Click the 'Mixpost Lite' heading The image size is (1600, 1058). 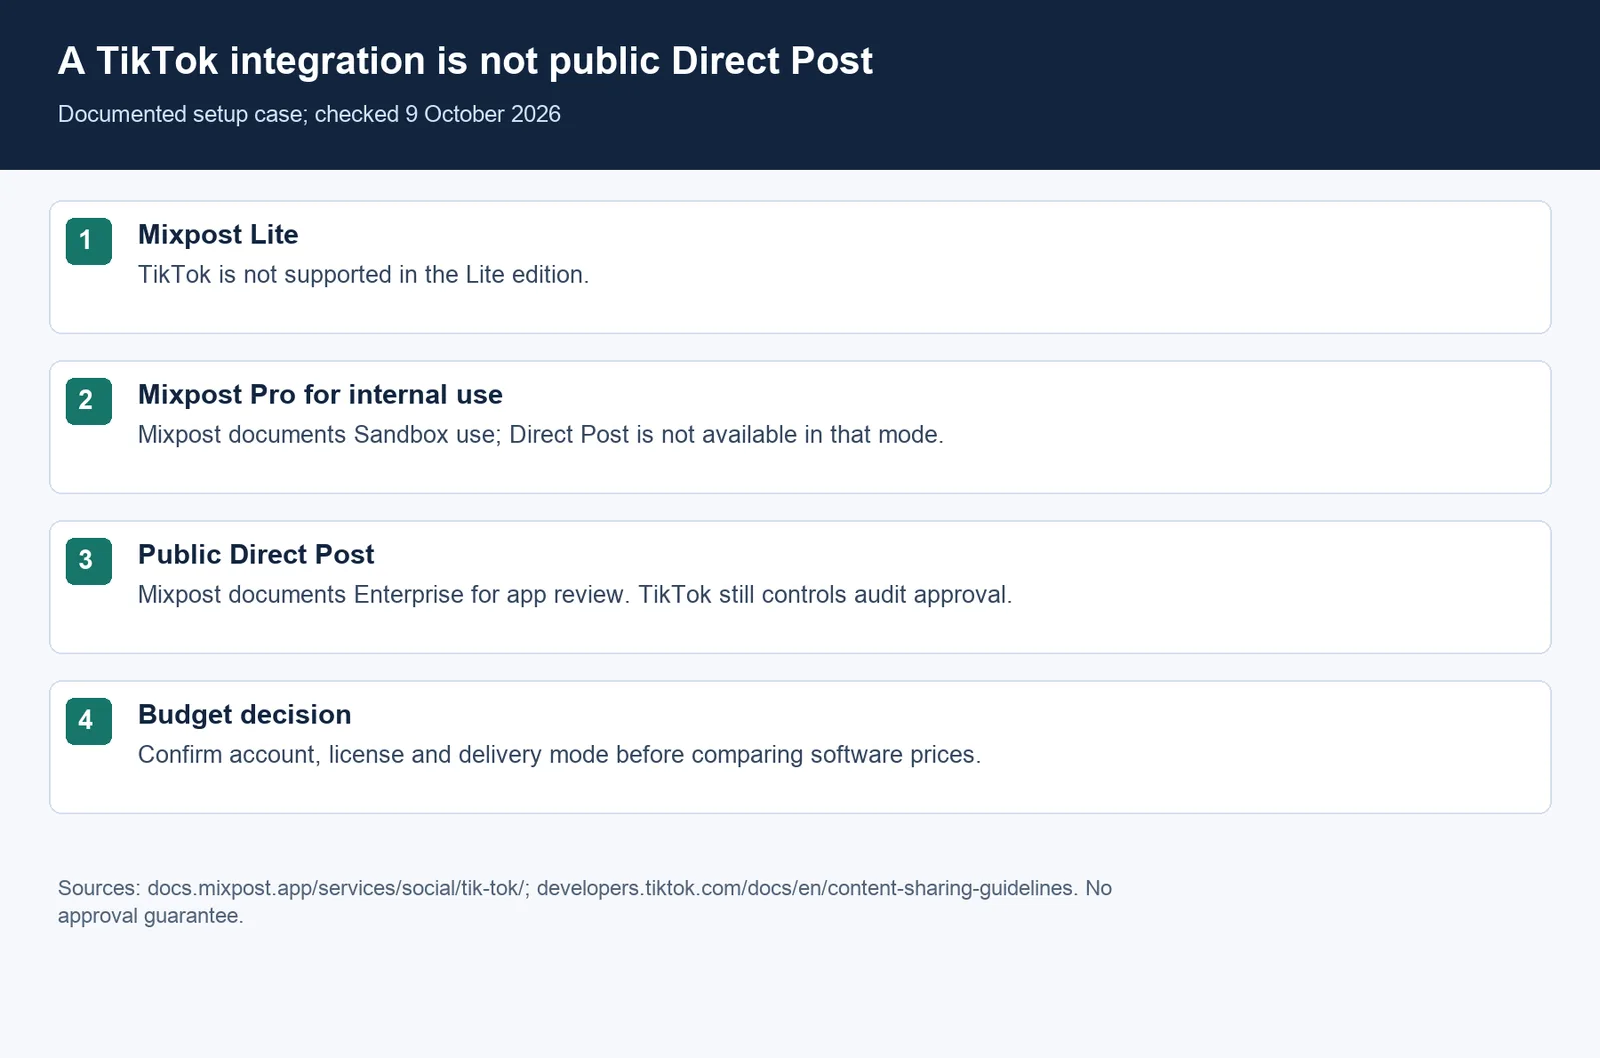point(218,234)
